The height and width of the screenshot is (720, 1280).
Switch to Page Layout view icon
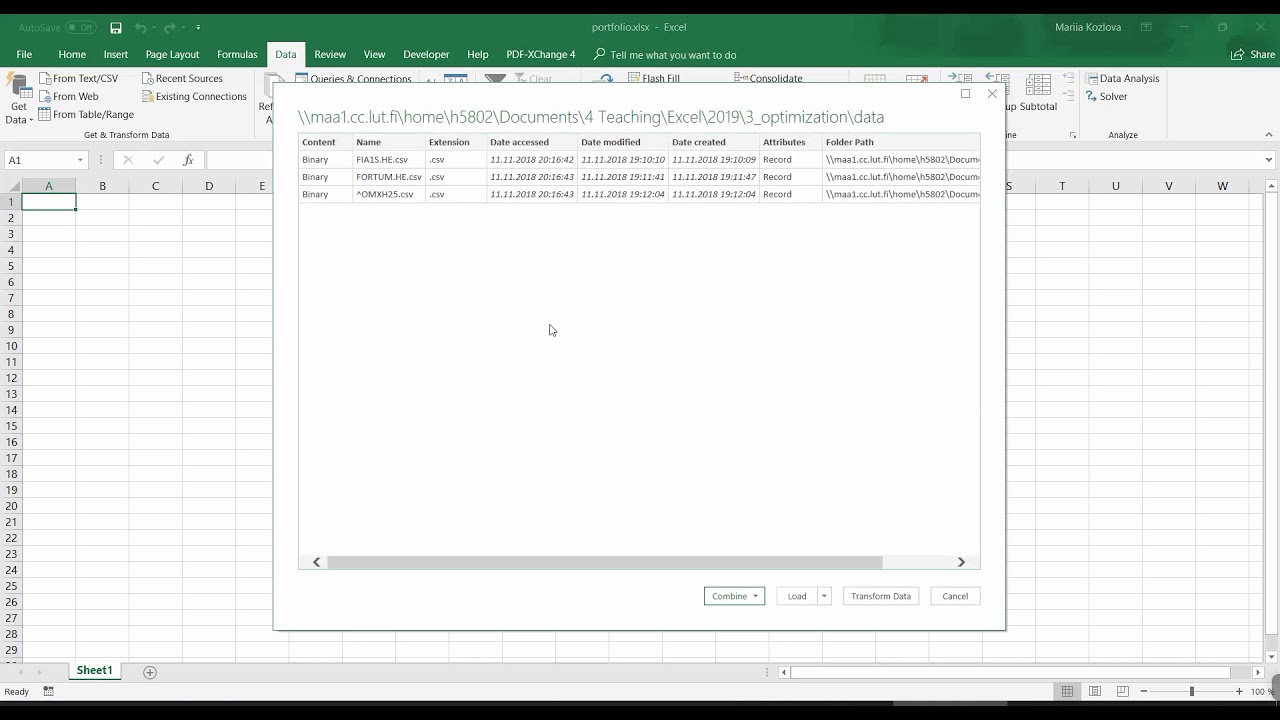coord(1095,691)
